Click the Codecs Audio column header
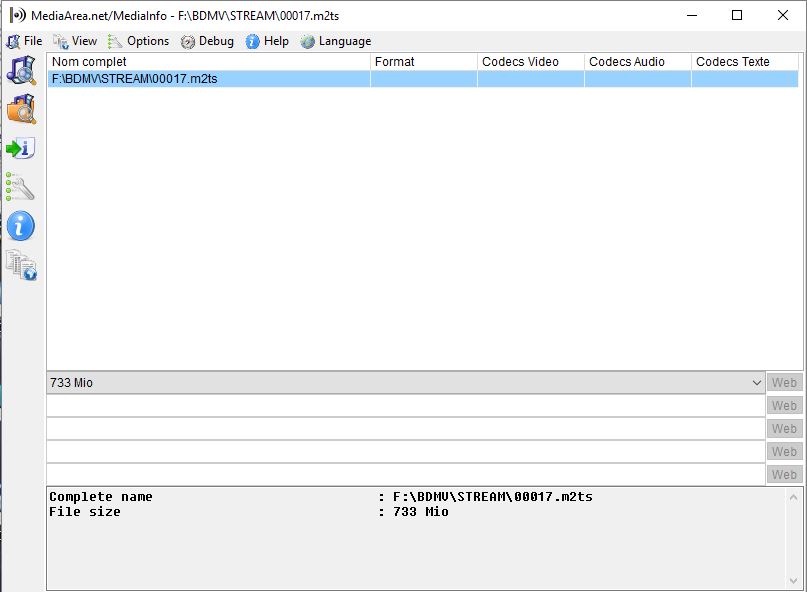 (638, 62)
